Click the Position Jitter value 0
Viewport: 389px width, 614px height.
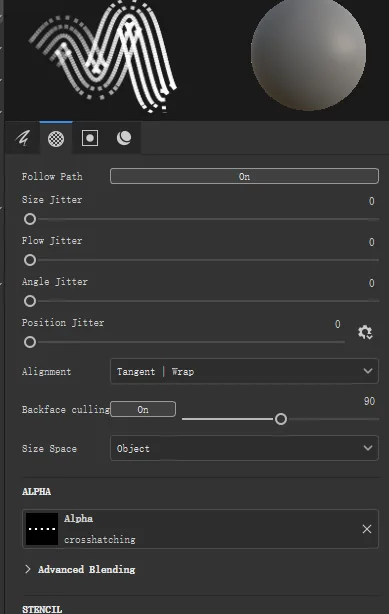click(338, 324)
